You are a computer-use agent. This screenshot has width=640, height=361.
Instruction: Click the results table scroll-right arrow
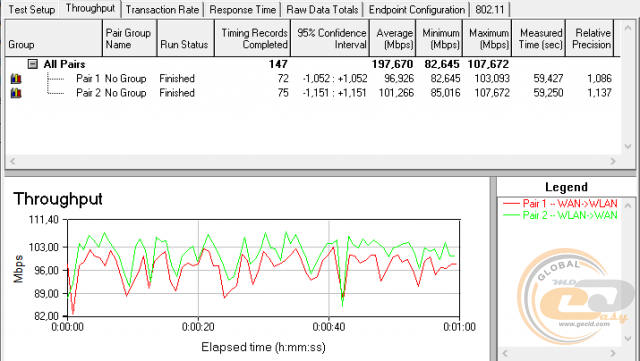coord(613,161)
